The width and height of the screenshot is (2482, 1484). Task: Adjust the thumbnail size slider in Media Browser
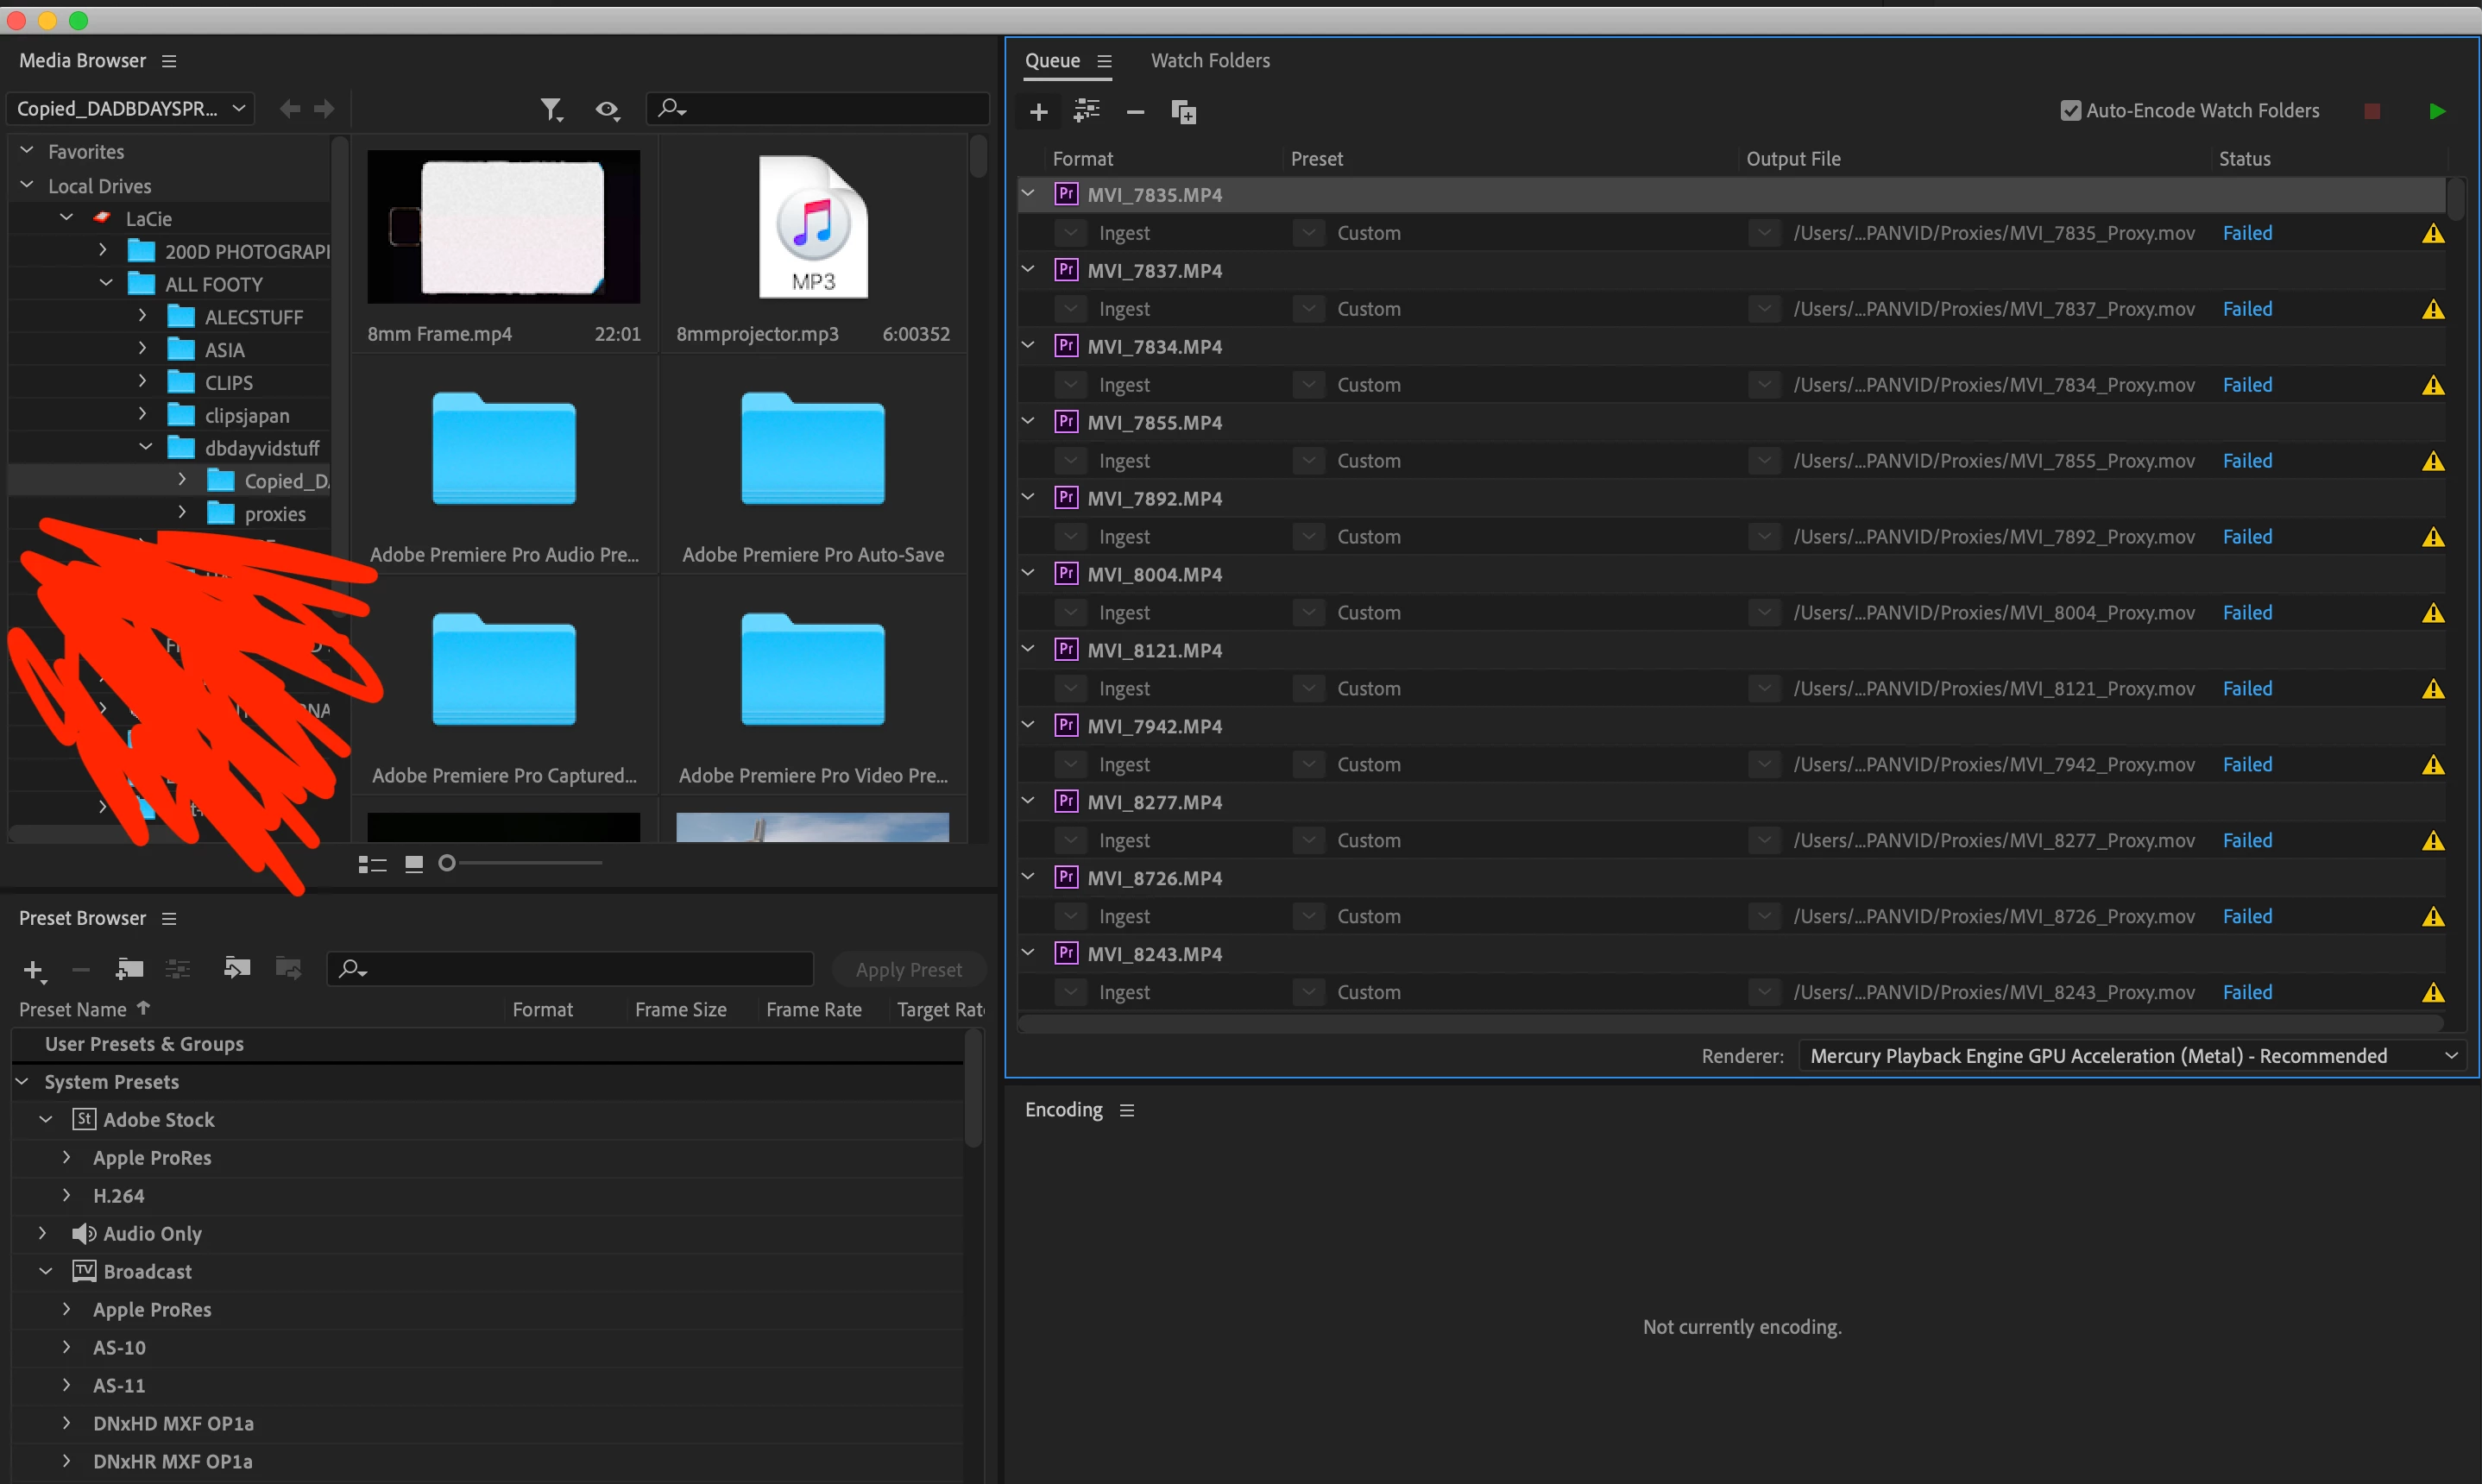(448, 863)
